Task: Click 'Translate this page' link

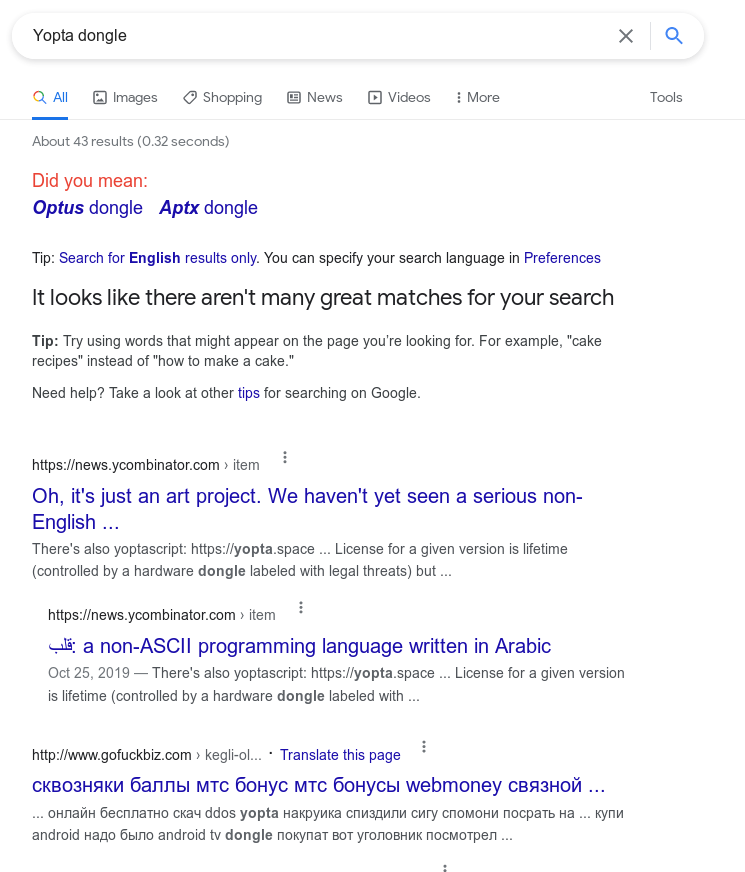Action: coord(340,755)
